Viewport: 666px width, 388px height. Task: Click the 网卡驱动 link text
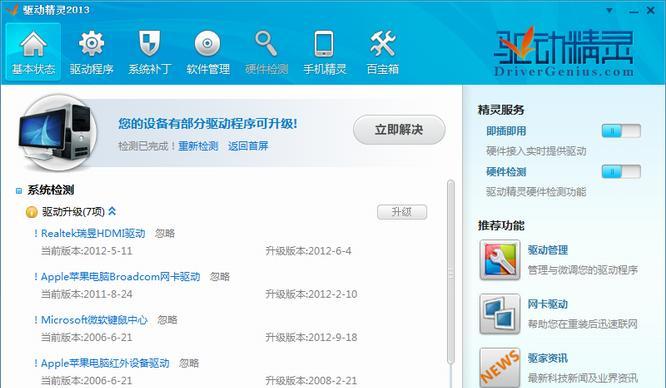[x=547, y=304]
